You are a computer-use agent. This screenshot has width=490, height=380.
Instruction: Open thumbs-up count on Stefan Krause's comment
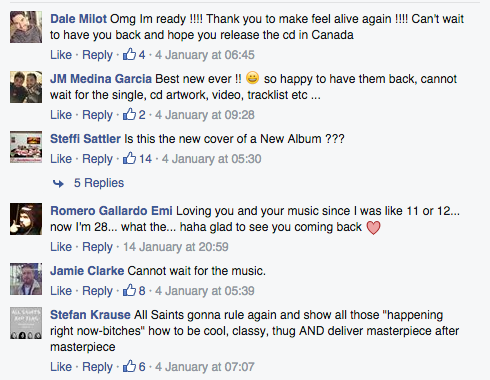pyautogui.click(x=134, y=366)
